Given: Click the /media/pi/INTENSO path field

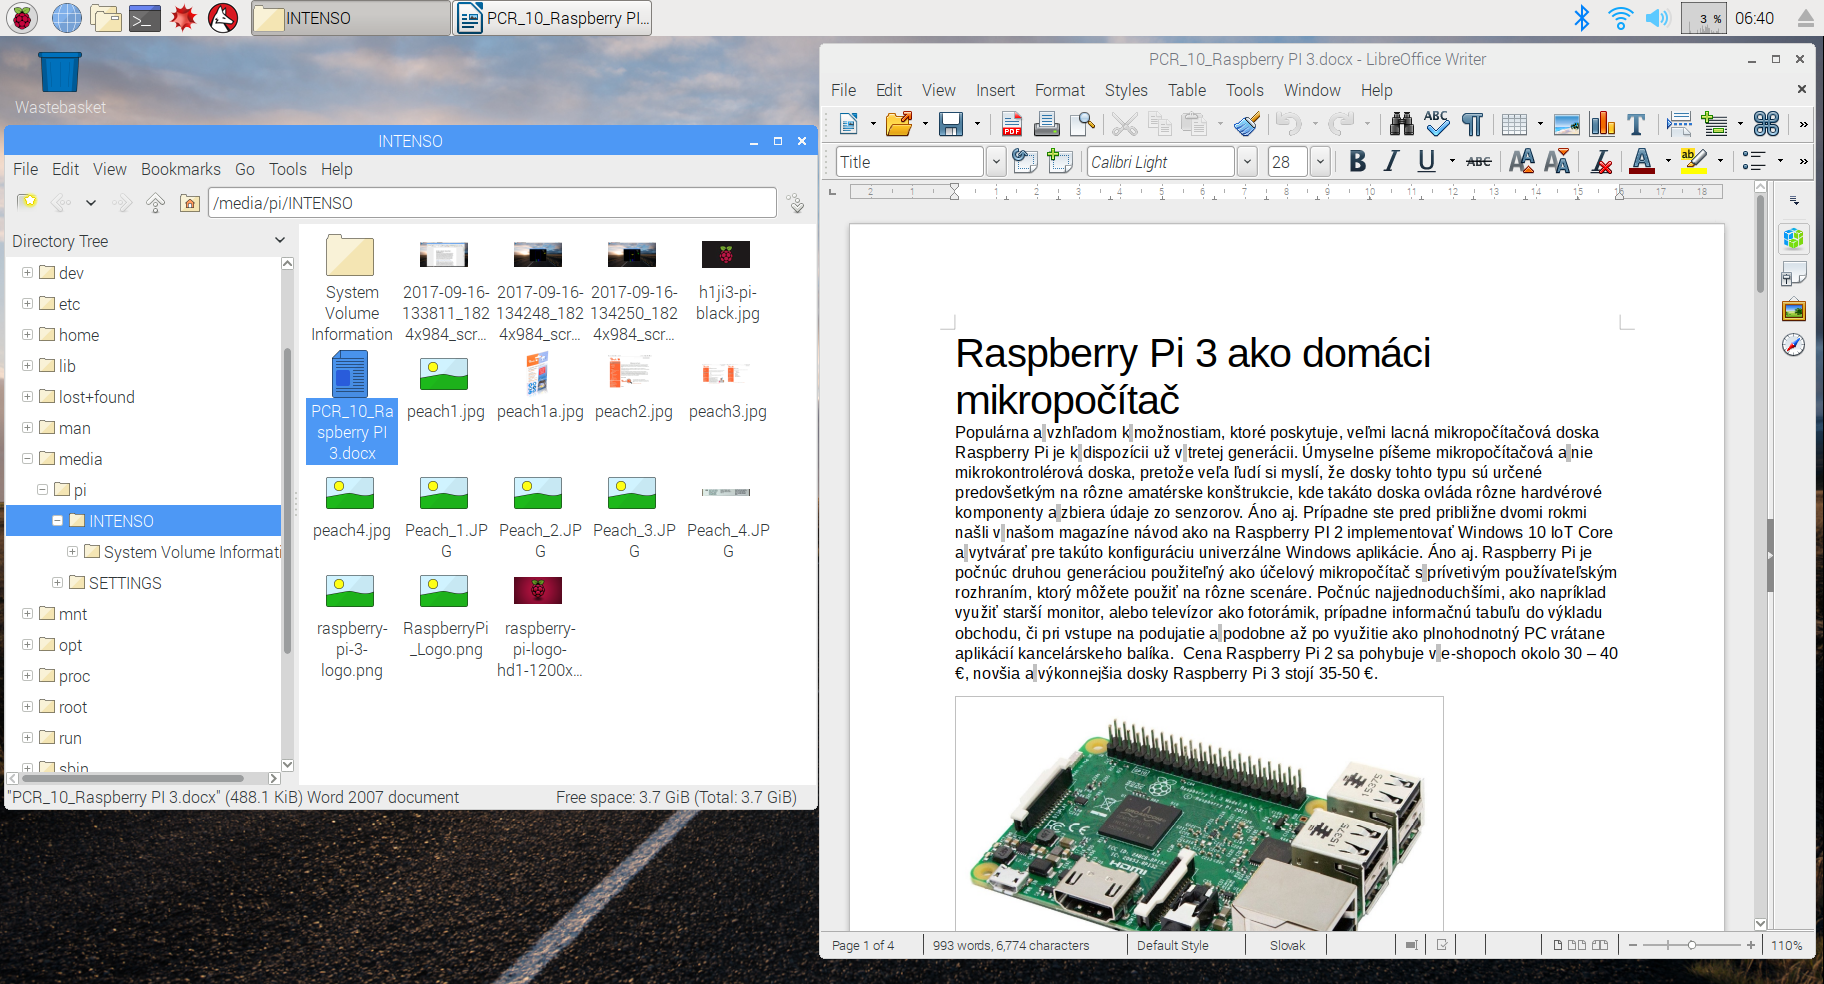Looking at the screenshot, I should (491, 203).
